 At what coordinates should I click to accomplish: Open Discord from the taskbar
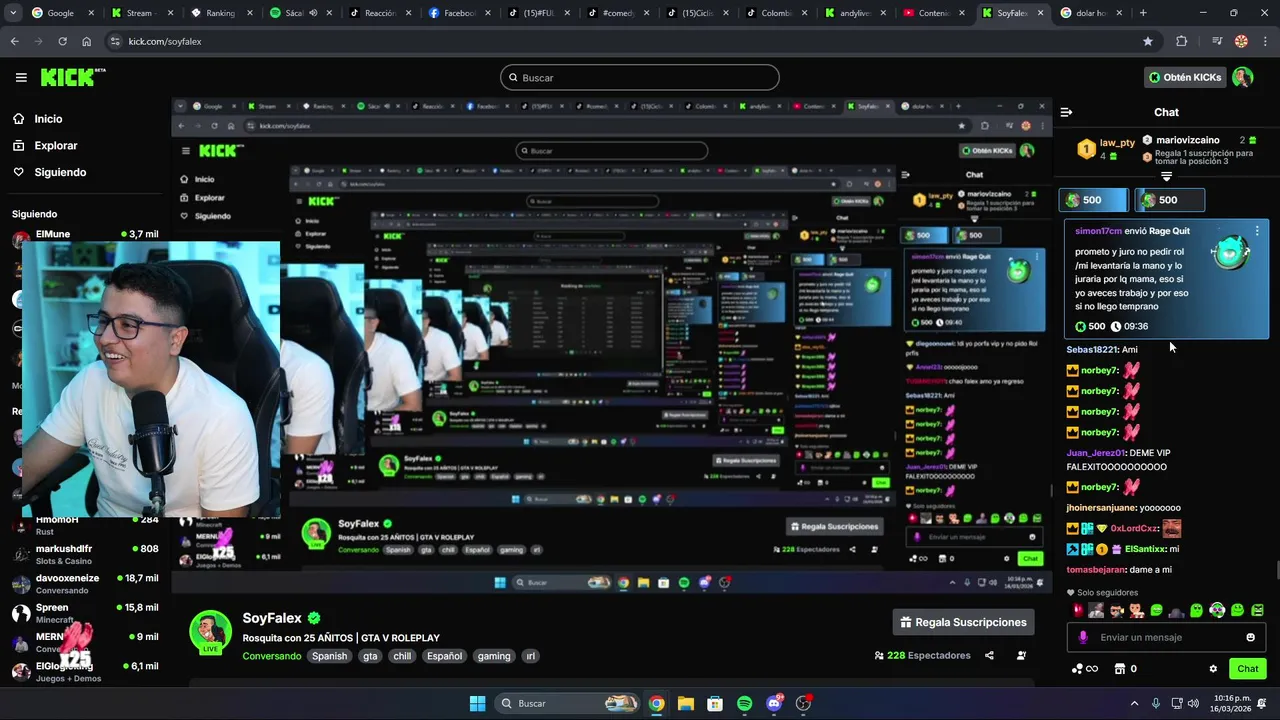pyautogui.click(x=774, y=704)
